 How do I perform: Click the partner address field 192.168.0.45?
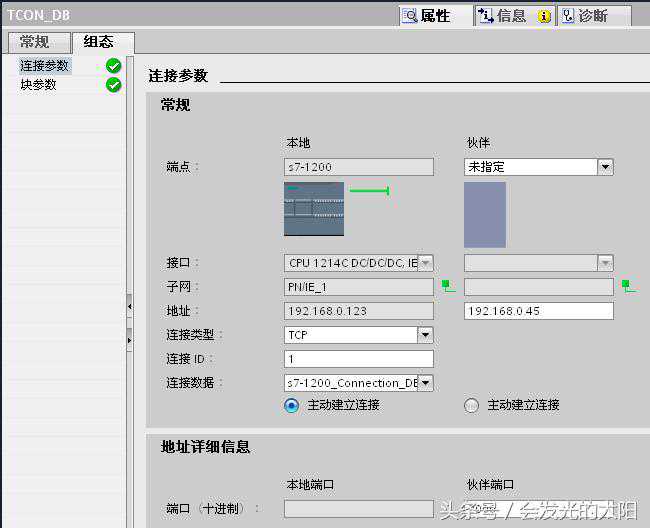pos(538,311)
